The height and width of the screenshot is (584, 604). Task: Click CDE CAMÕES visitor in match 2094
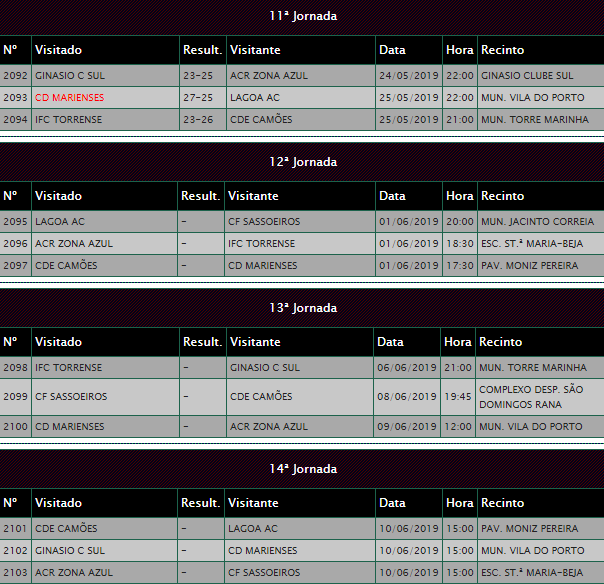pyautogui.click(x=261, y=119)
